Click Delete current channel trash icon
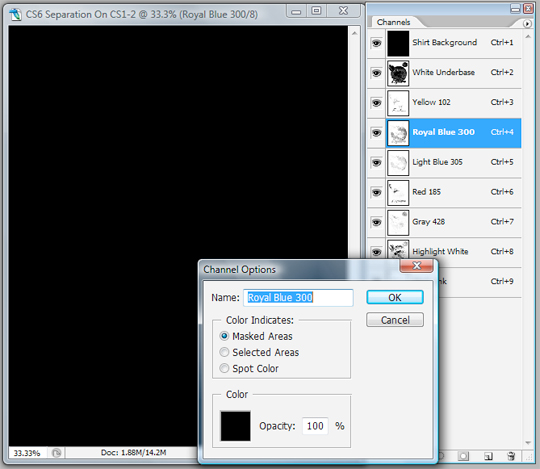The height and width of the screenshot is (469, 540). [511, 456]
